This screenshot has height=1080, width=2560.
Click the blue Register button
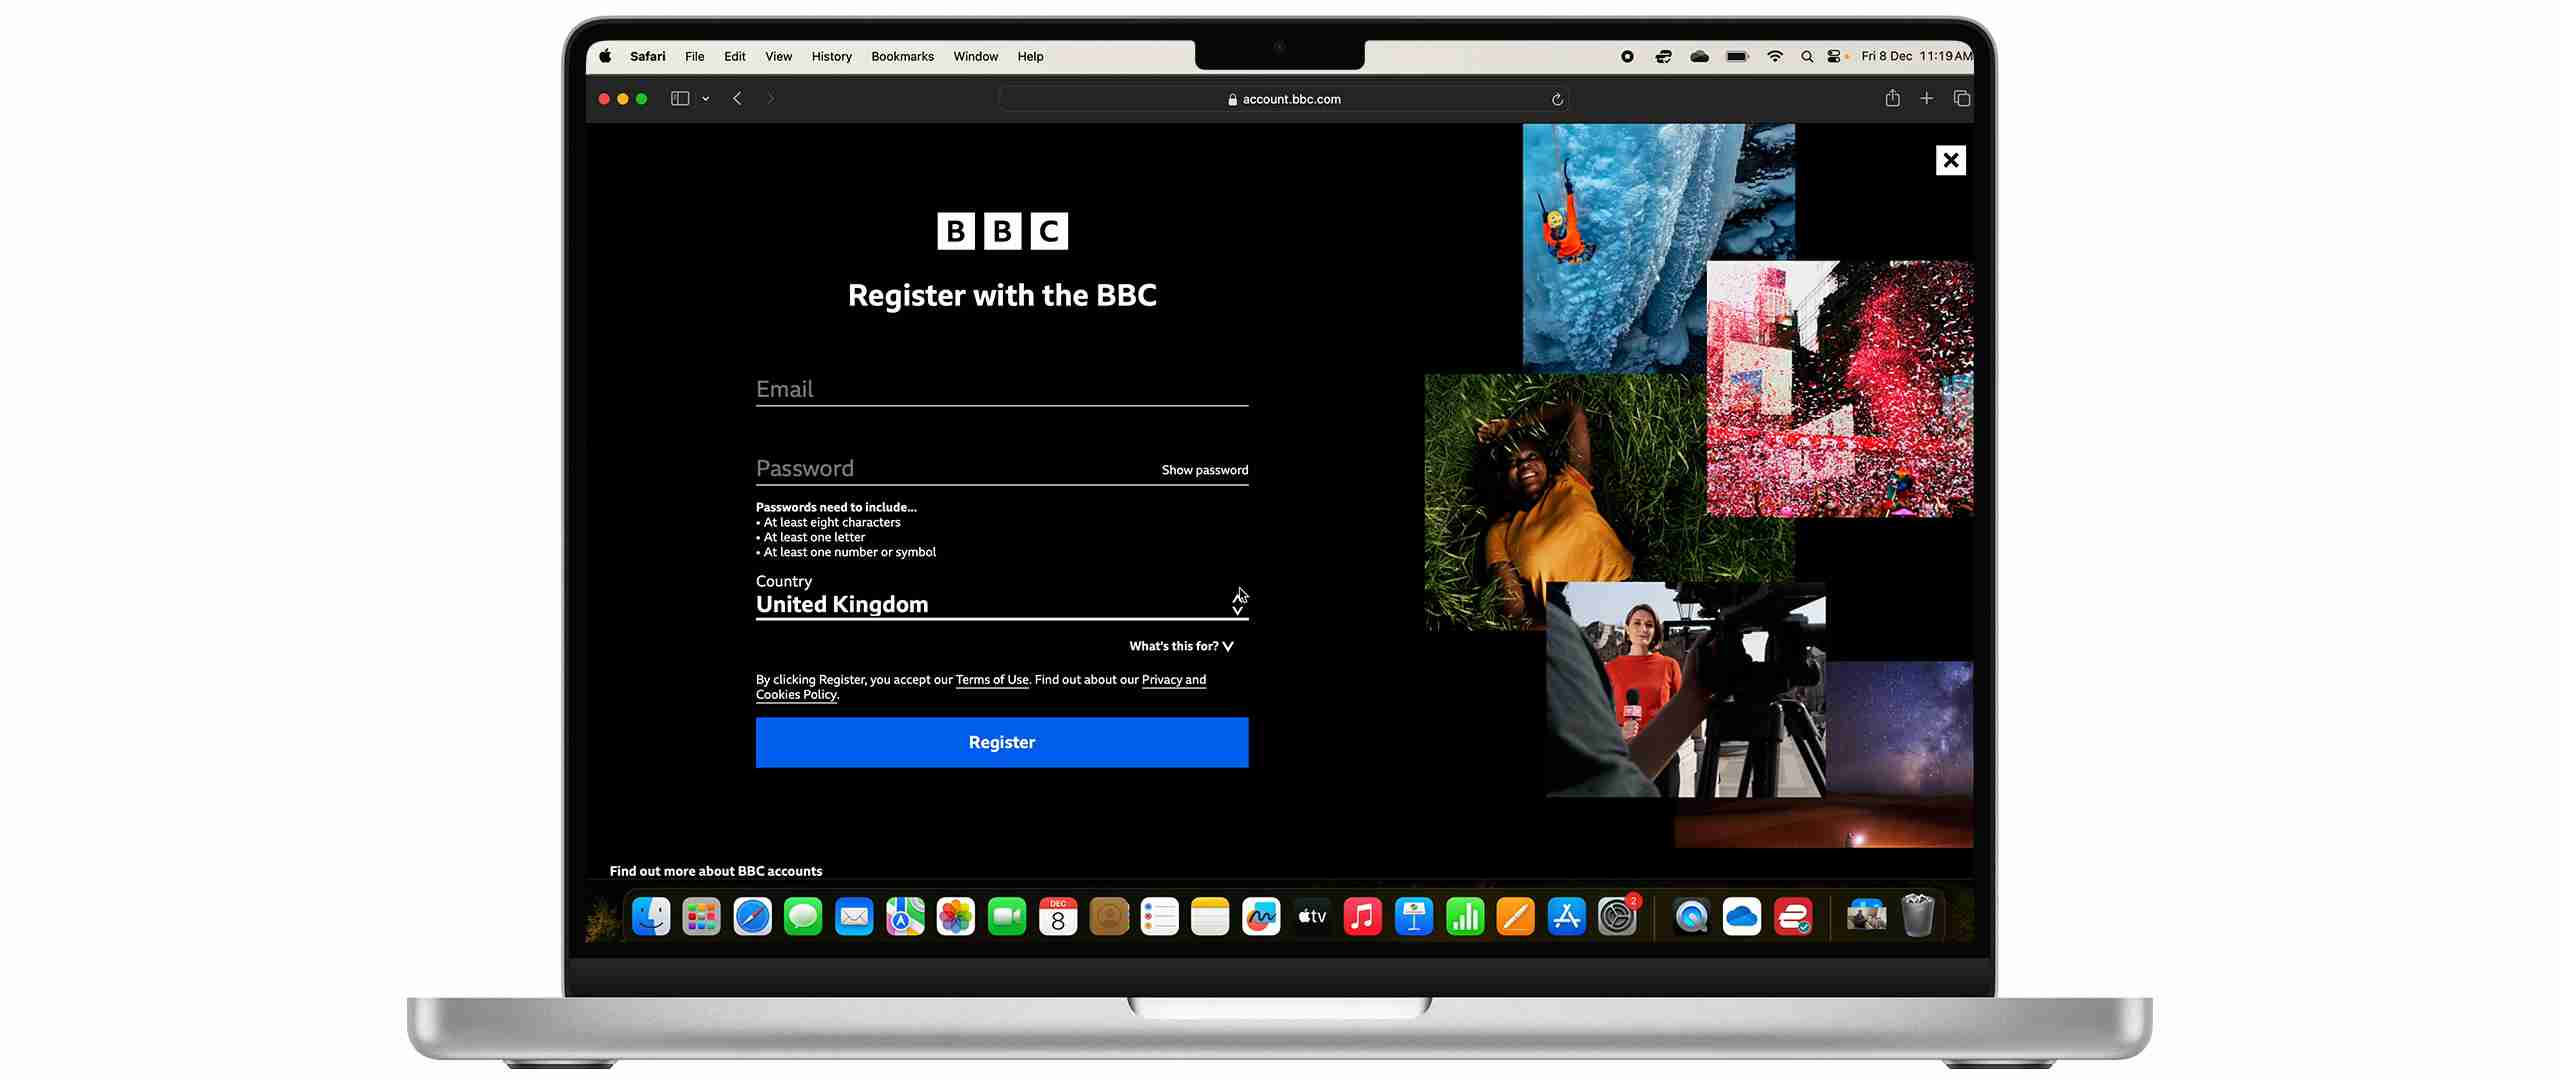[1002, 742]
